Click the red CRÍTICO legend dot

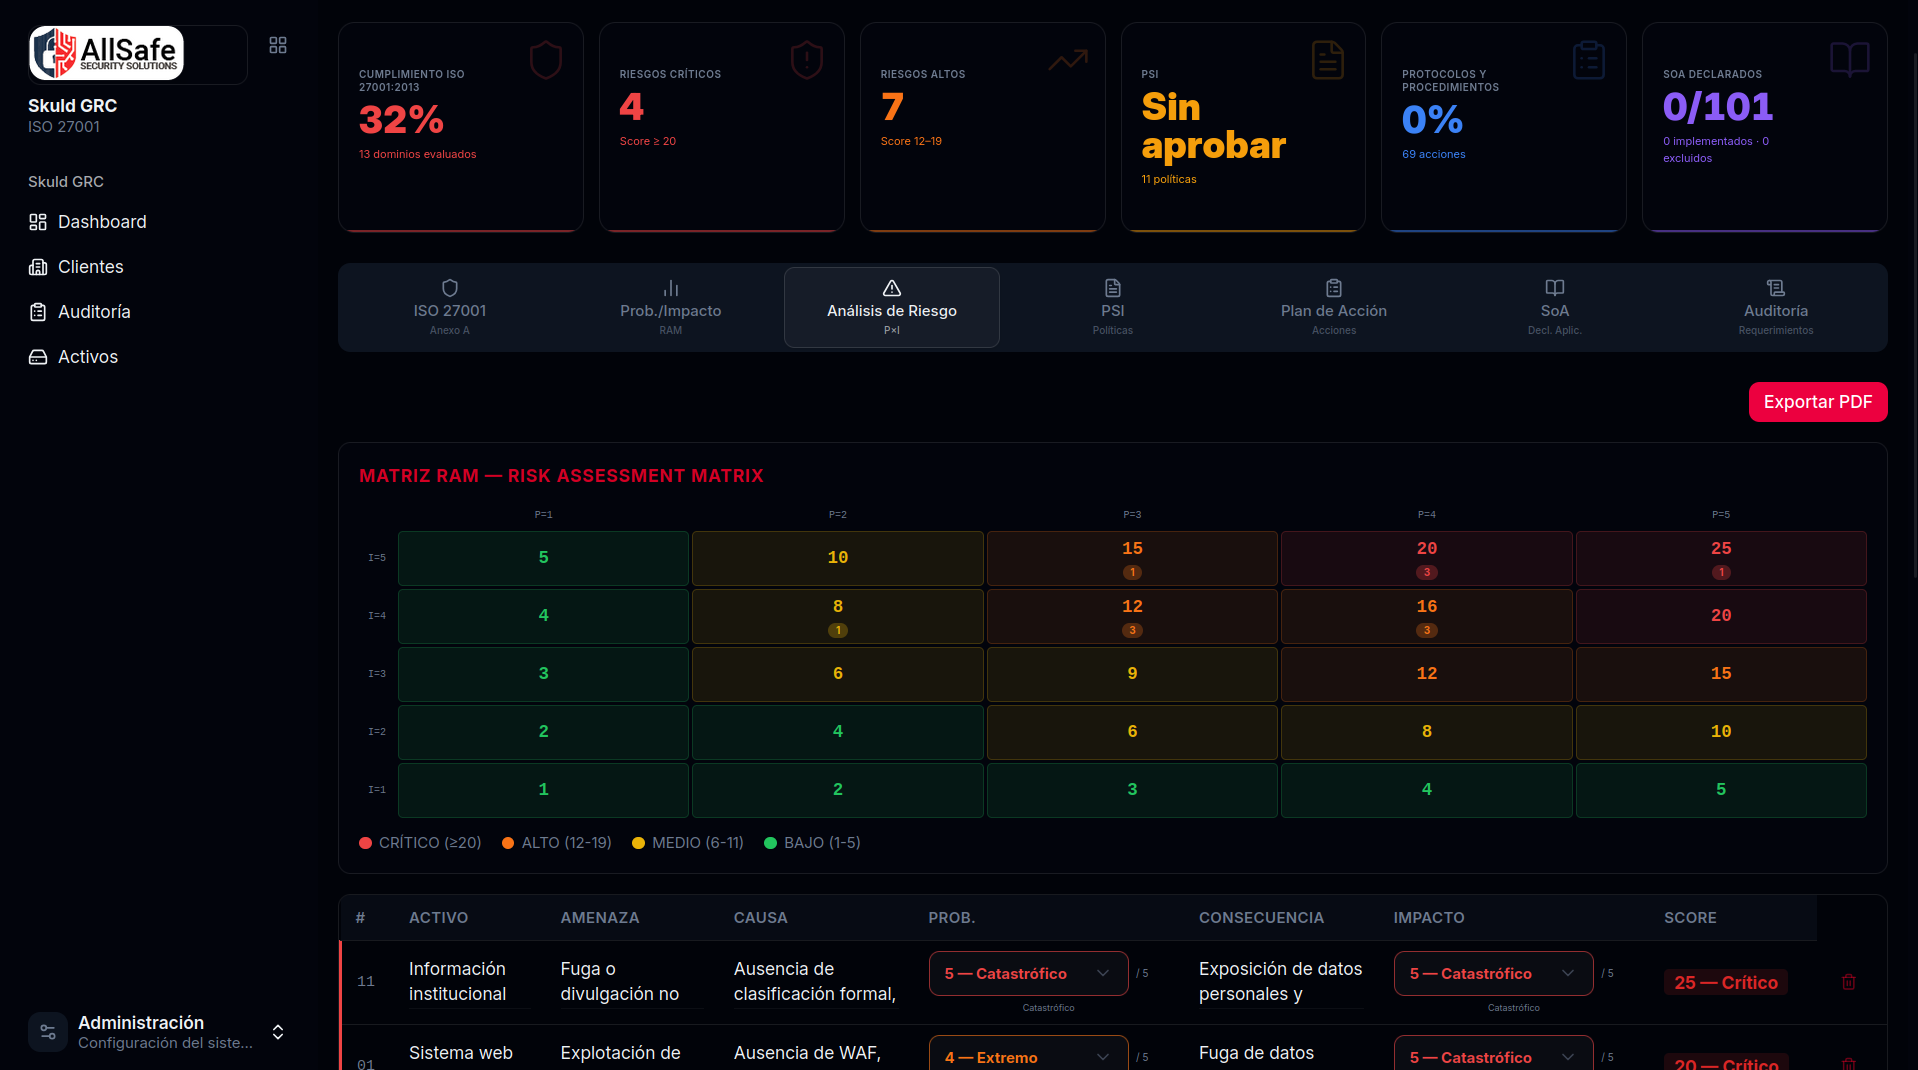366,843
